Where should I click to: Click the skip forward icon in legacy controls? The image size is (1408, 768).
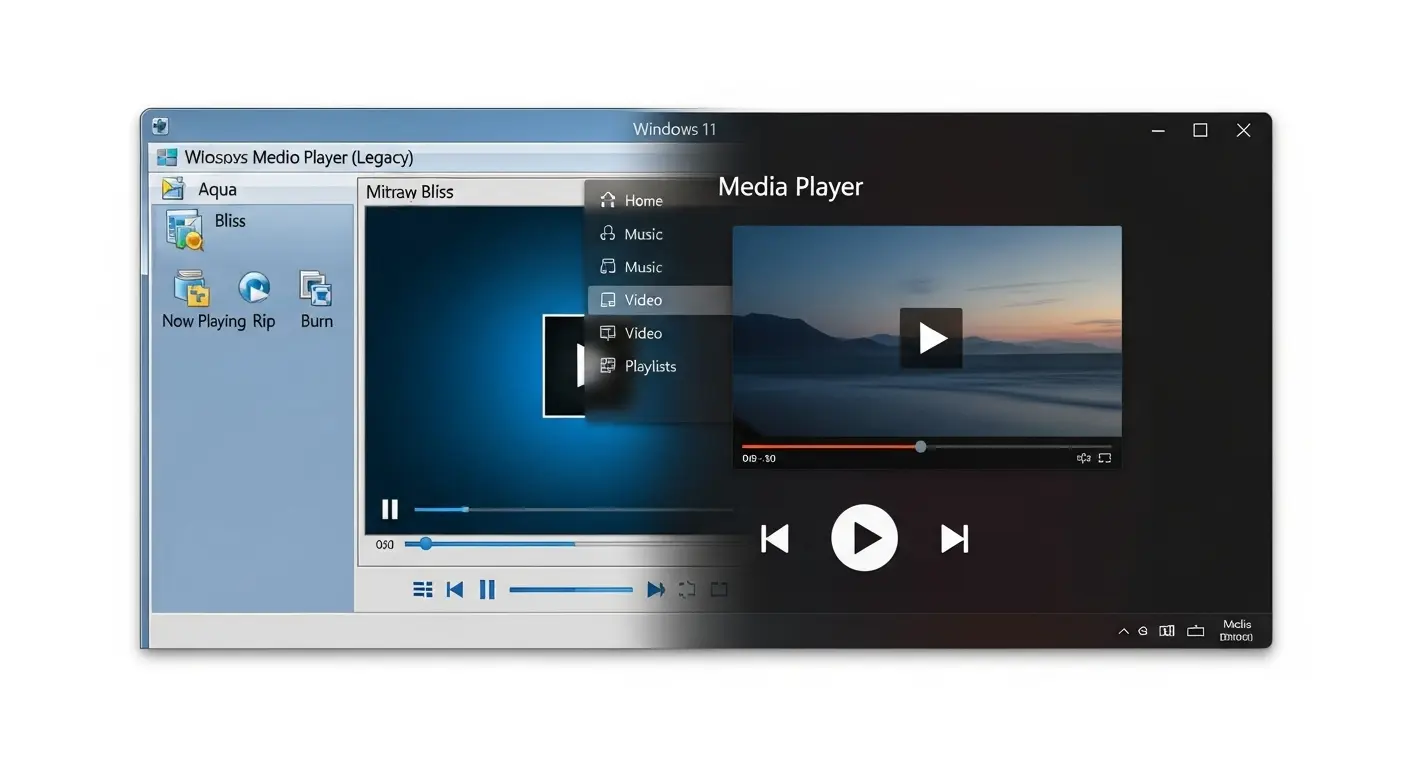click(657, 589)
